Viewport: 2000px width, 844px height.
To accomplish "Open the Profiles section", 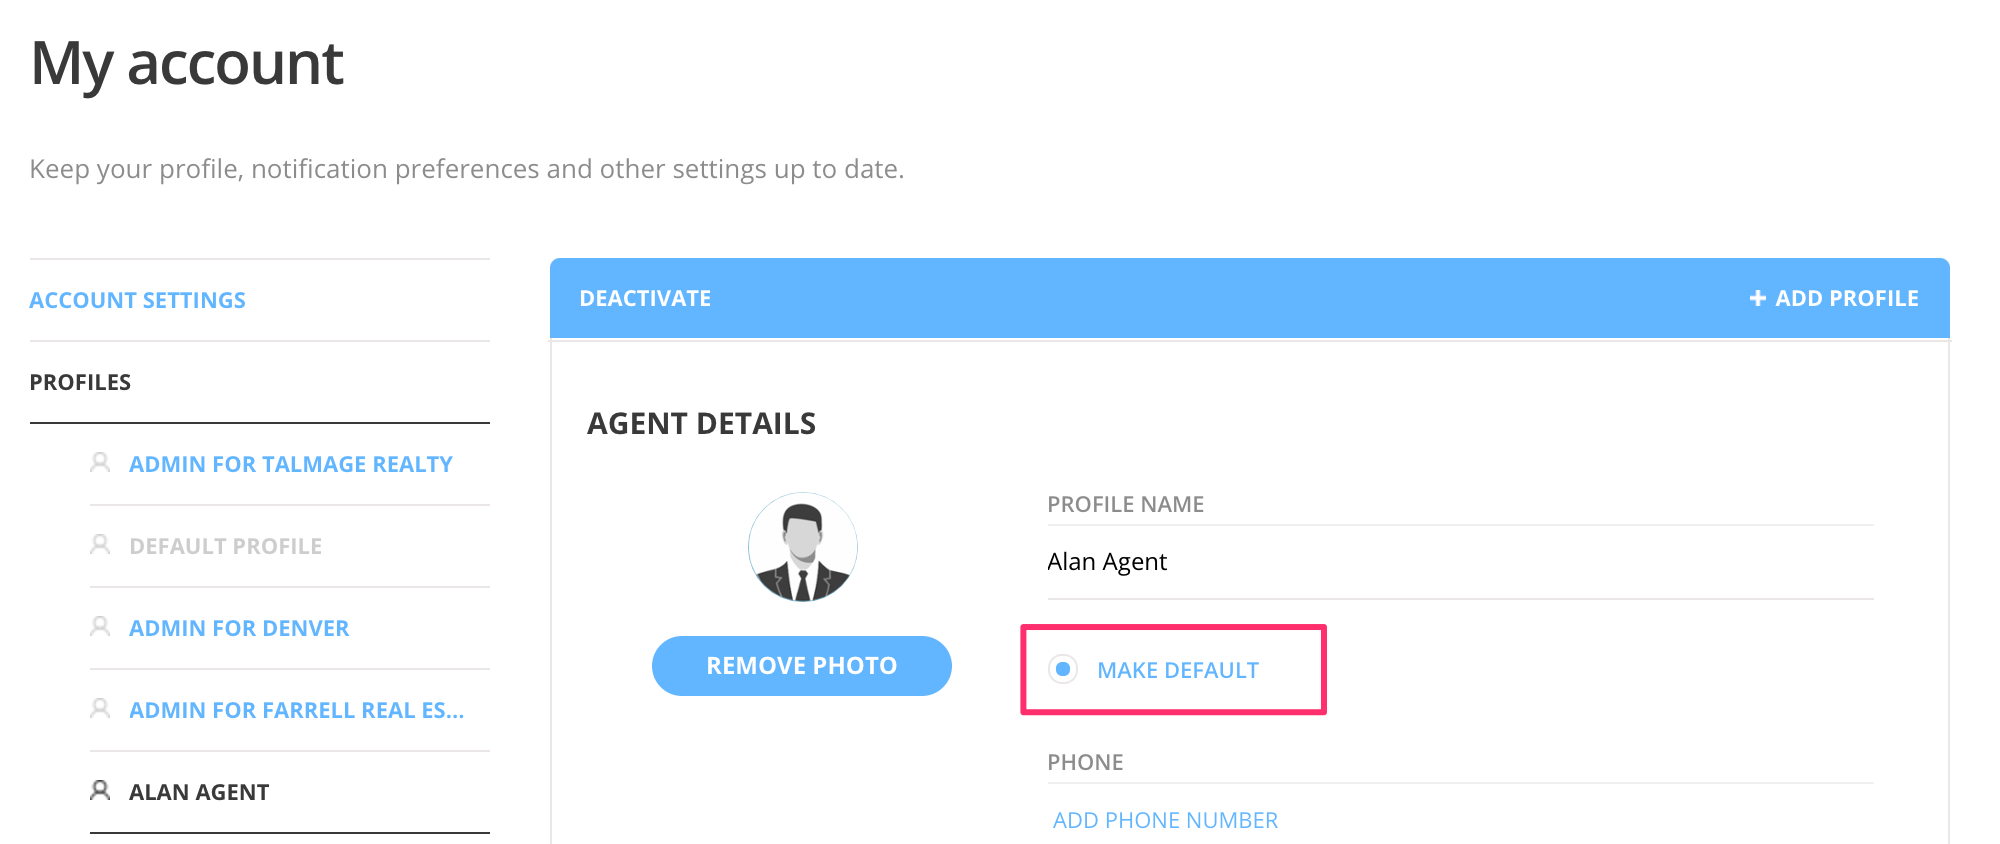I will coord(81,382).
